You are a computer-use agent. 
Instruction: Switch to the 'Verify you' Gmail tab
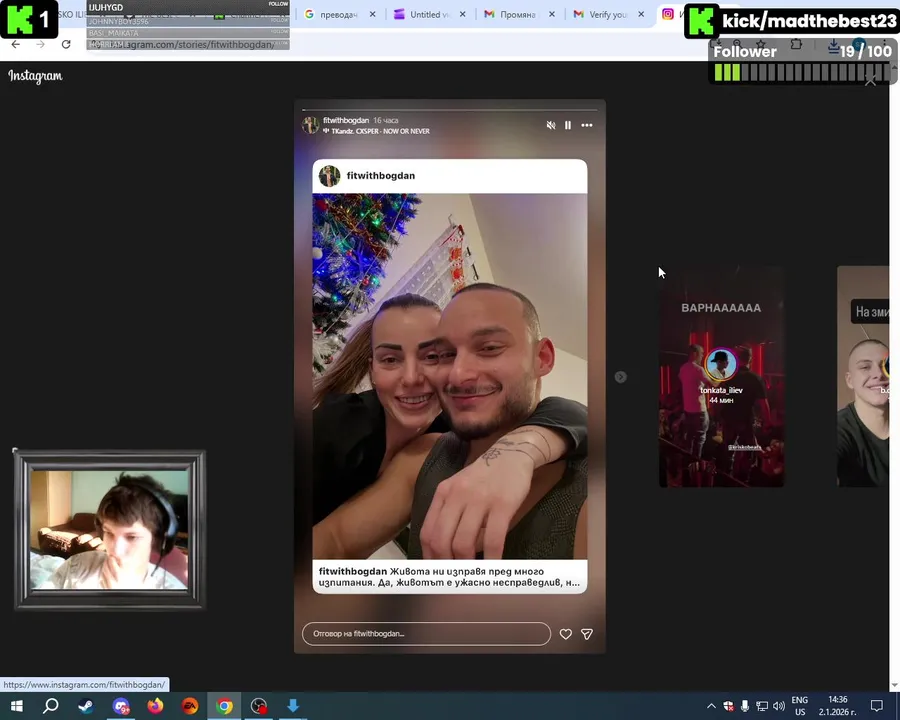607,14
